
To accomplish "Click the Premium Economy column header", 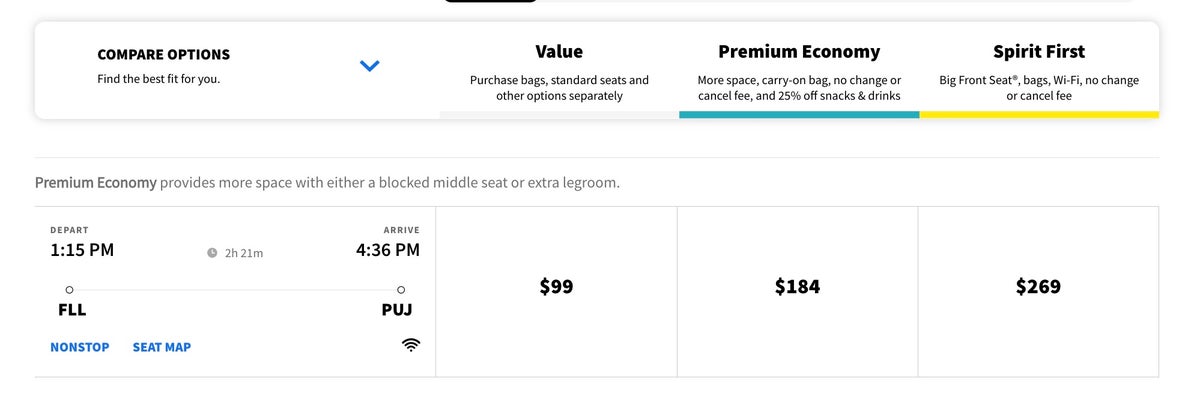I will (x=799, y=52).
